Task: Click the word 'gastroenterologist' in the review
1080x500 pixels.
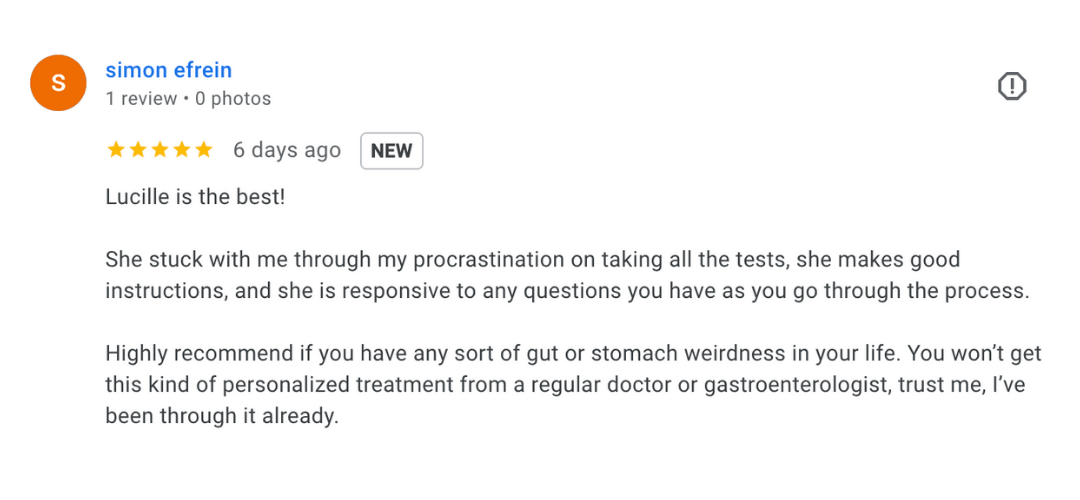Action: (772, 385)
